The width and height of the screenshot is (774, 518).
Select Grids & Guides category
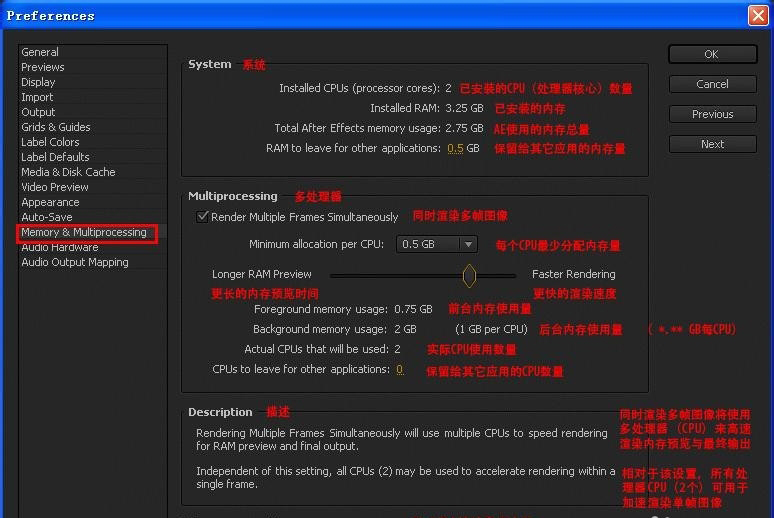56,127
